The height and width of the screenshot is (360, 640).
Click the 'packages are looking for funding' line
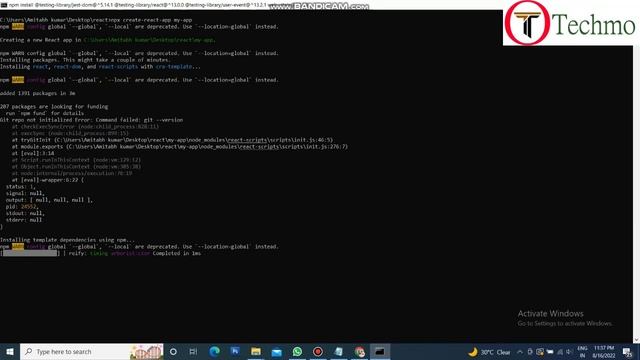point(54,107)
